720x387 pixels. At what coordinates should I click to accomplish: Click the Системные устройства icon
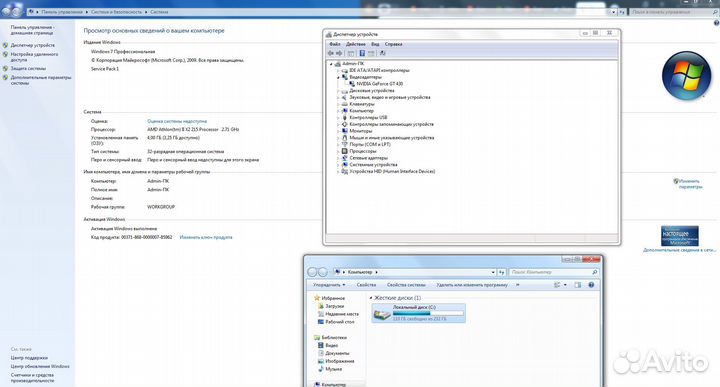click(344, 164)
